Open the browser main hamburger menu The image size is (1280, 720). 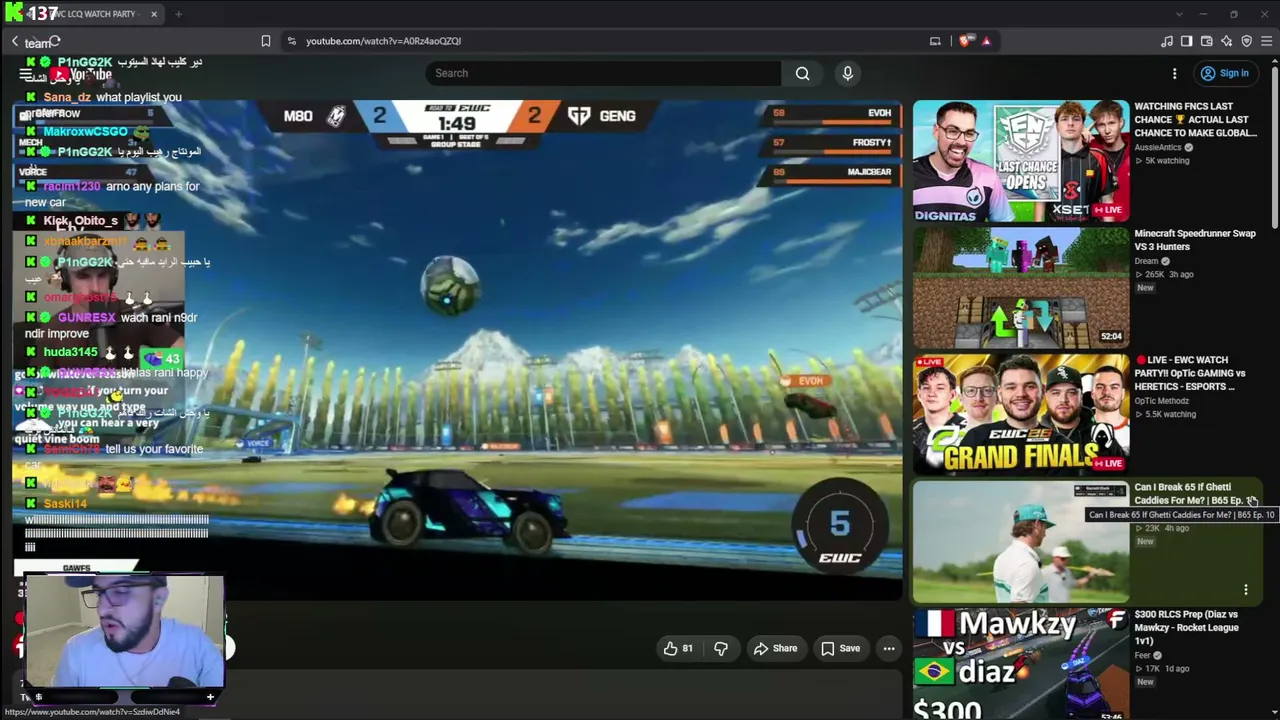click(x=1267, y=41)
